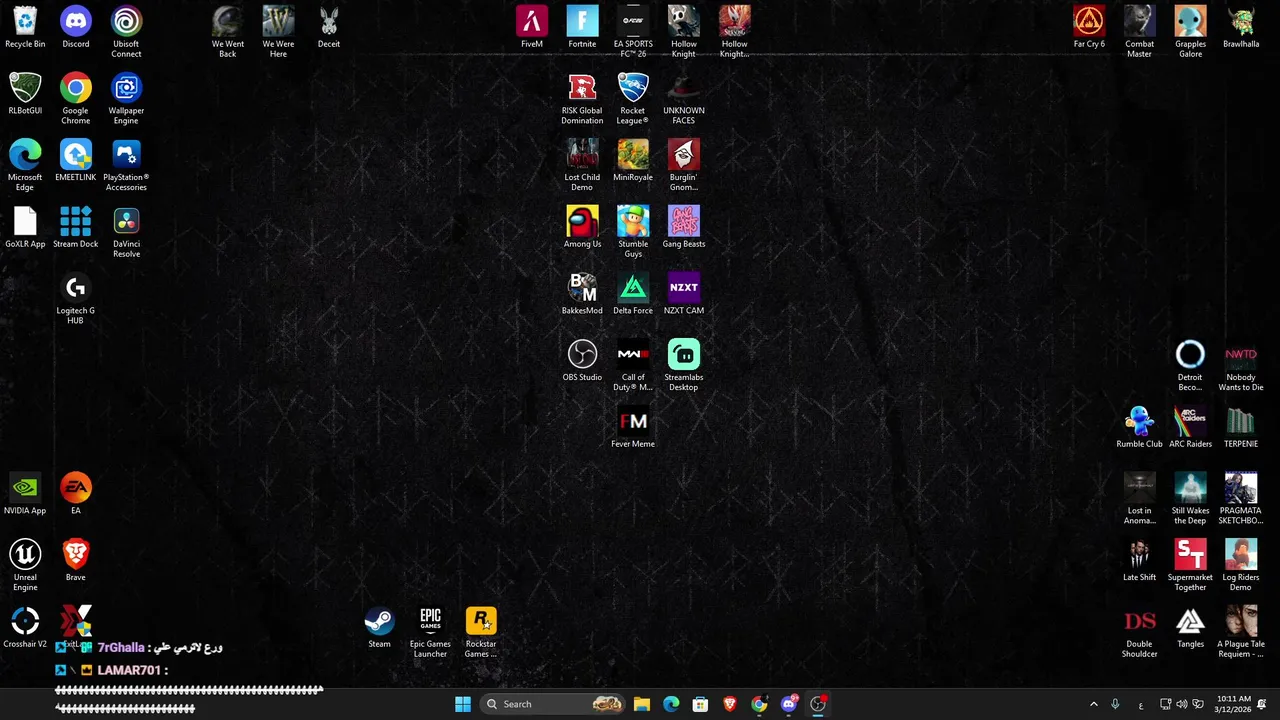The image size is (1280, 720).
Task: Open Burglin' Gnomes desktop icon
Action: (x=684, y=166)
